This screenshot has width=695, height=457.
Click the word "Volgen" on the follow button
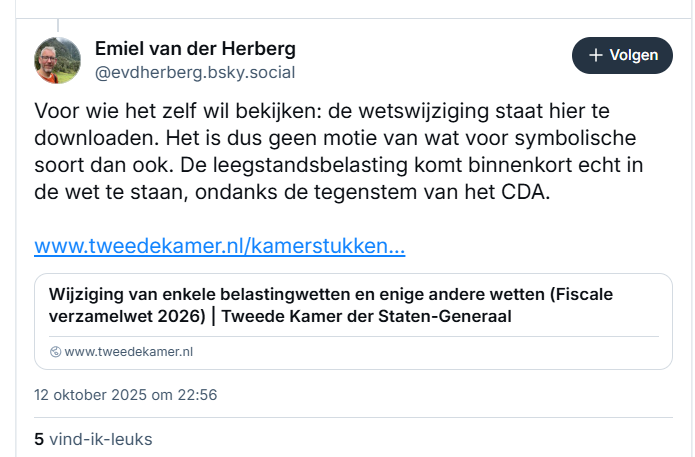point(634,55)
